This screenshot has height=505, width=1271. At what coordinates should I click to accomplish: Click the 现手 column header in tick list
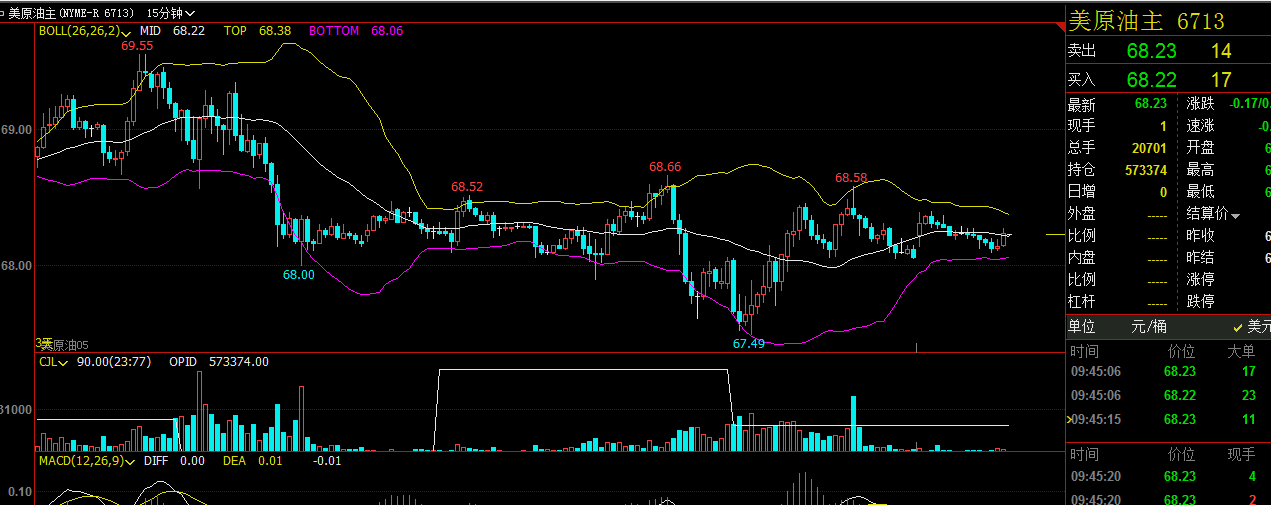click(1241, 454)
